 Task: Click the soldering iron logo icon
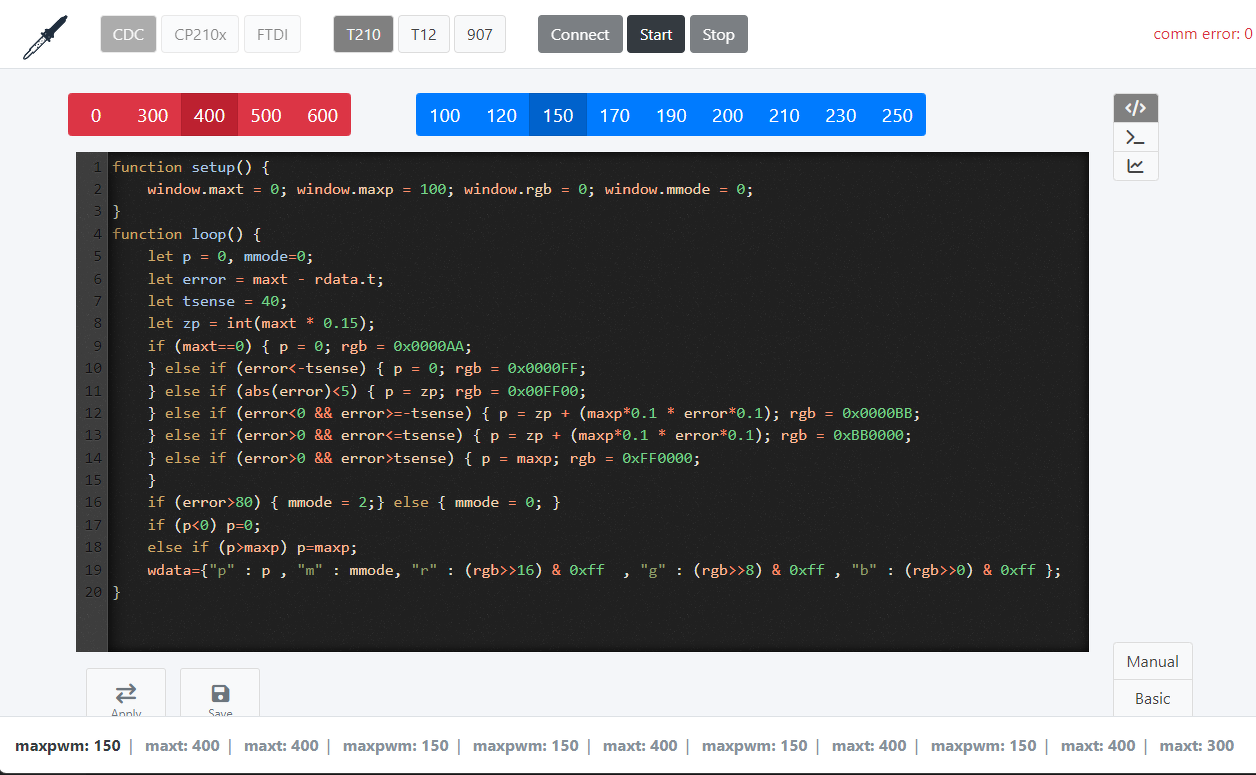tap(45, 37)
